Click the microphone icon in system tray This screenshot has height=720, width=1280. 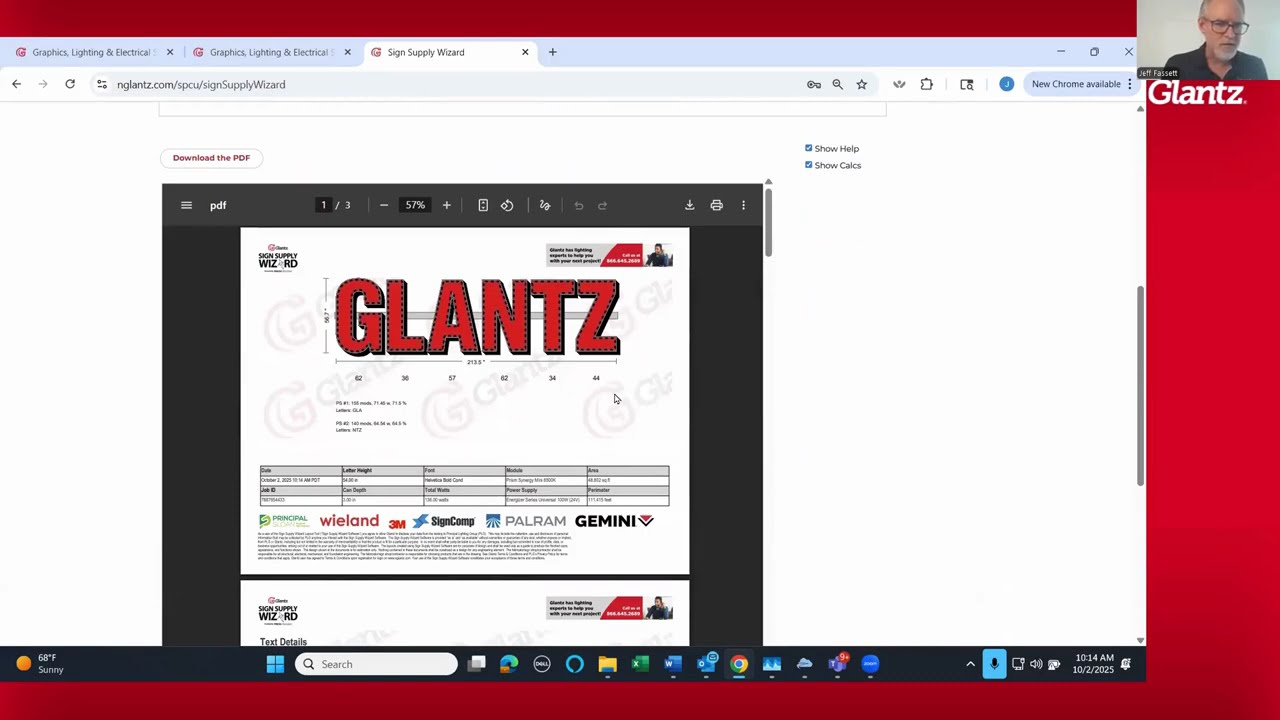[994, 664]
